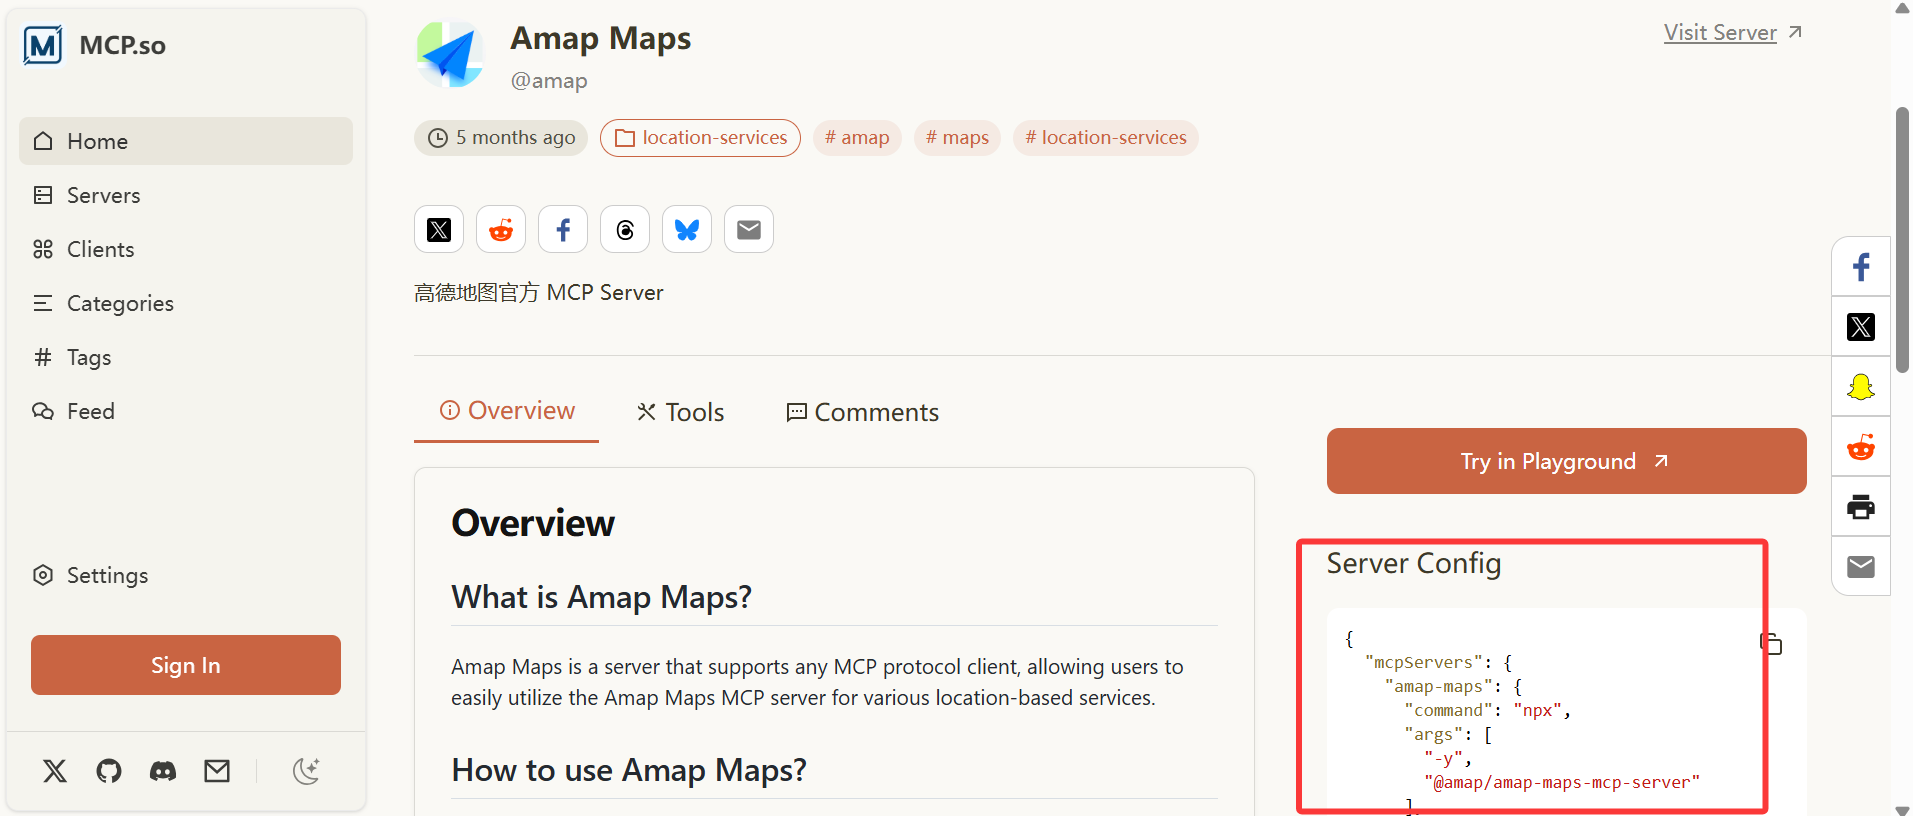Click the MCP.so logo icon

[x=43, y=45]
